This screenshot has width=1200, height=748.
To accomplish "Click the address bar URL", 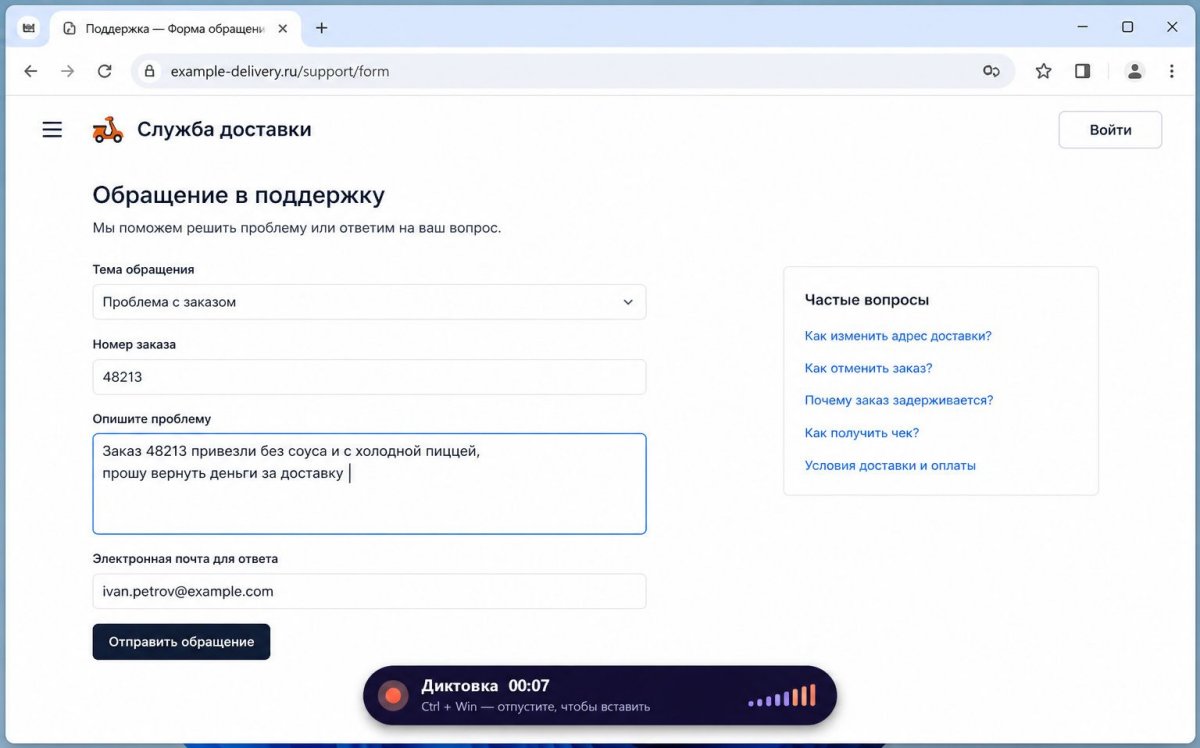I will [x=280, y=71].
